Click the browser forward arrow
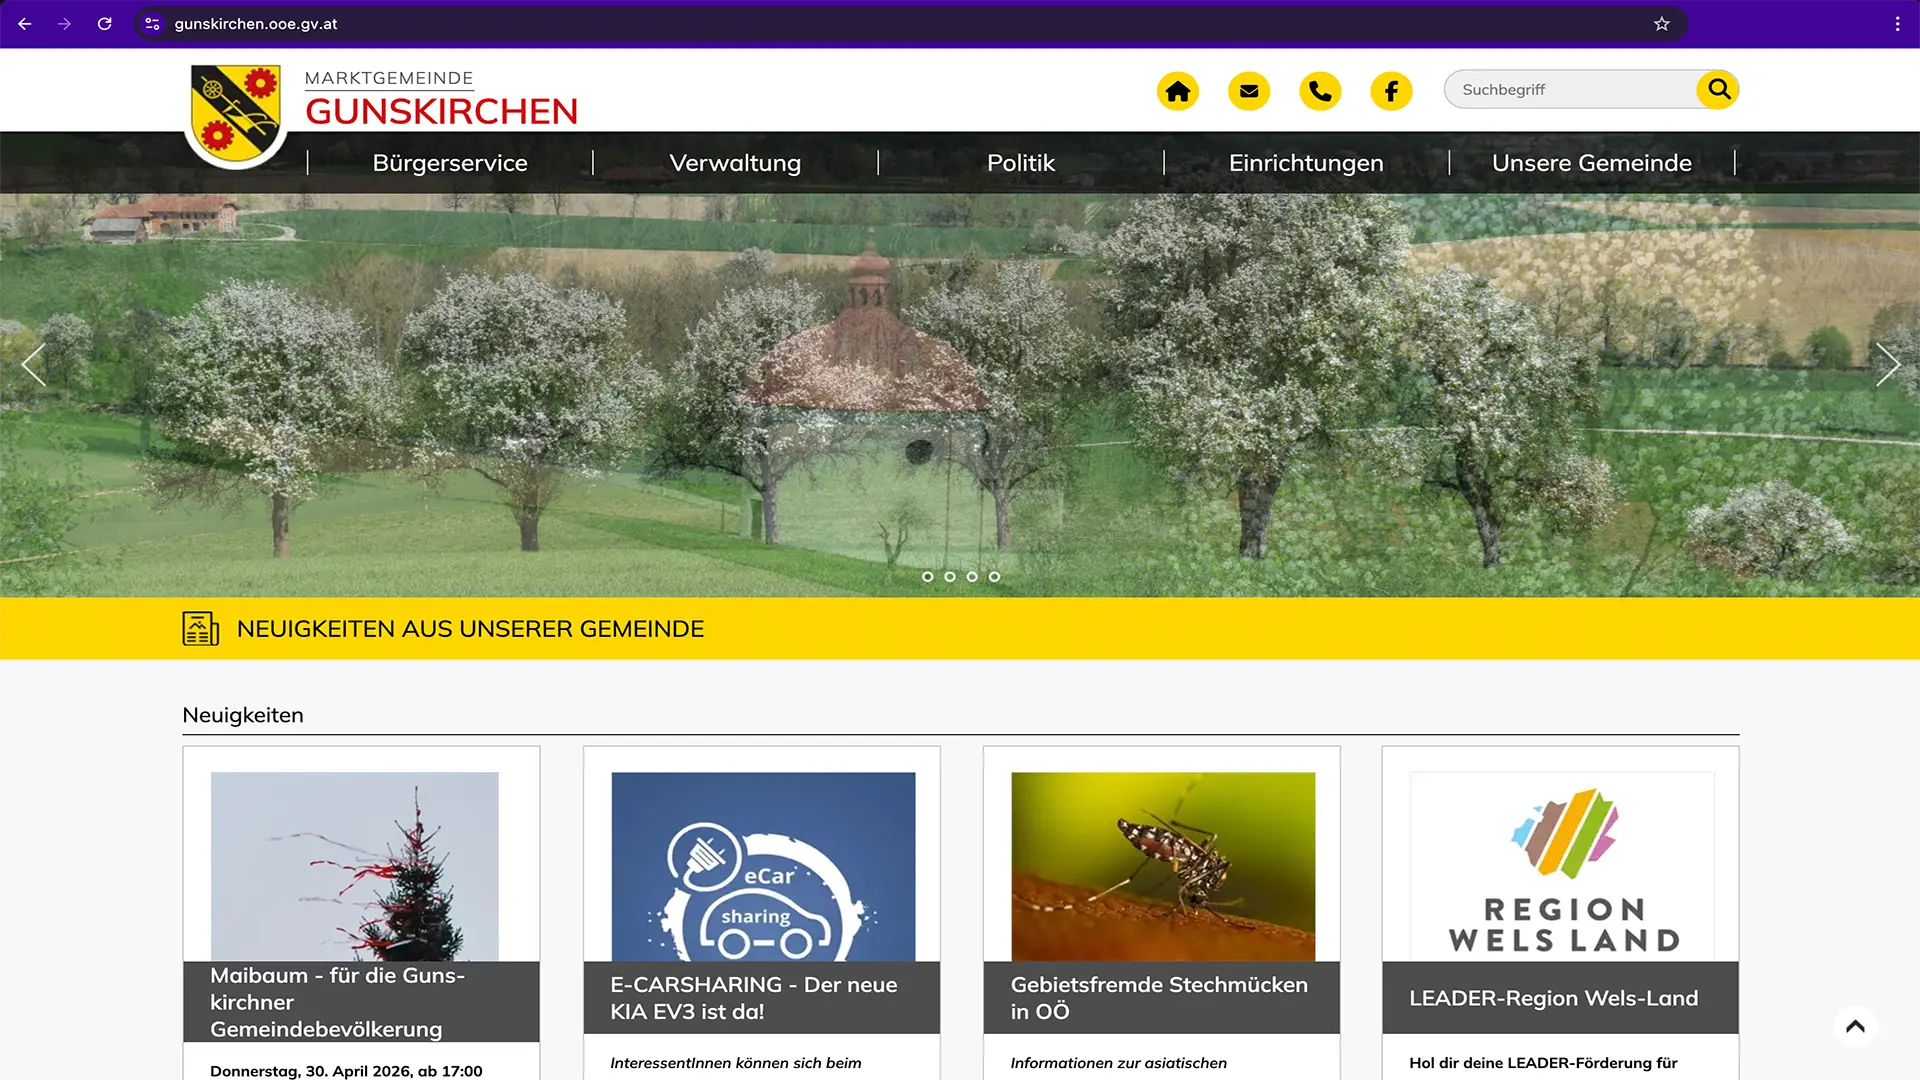 [x=65, y=24]
